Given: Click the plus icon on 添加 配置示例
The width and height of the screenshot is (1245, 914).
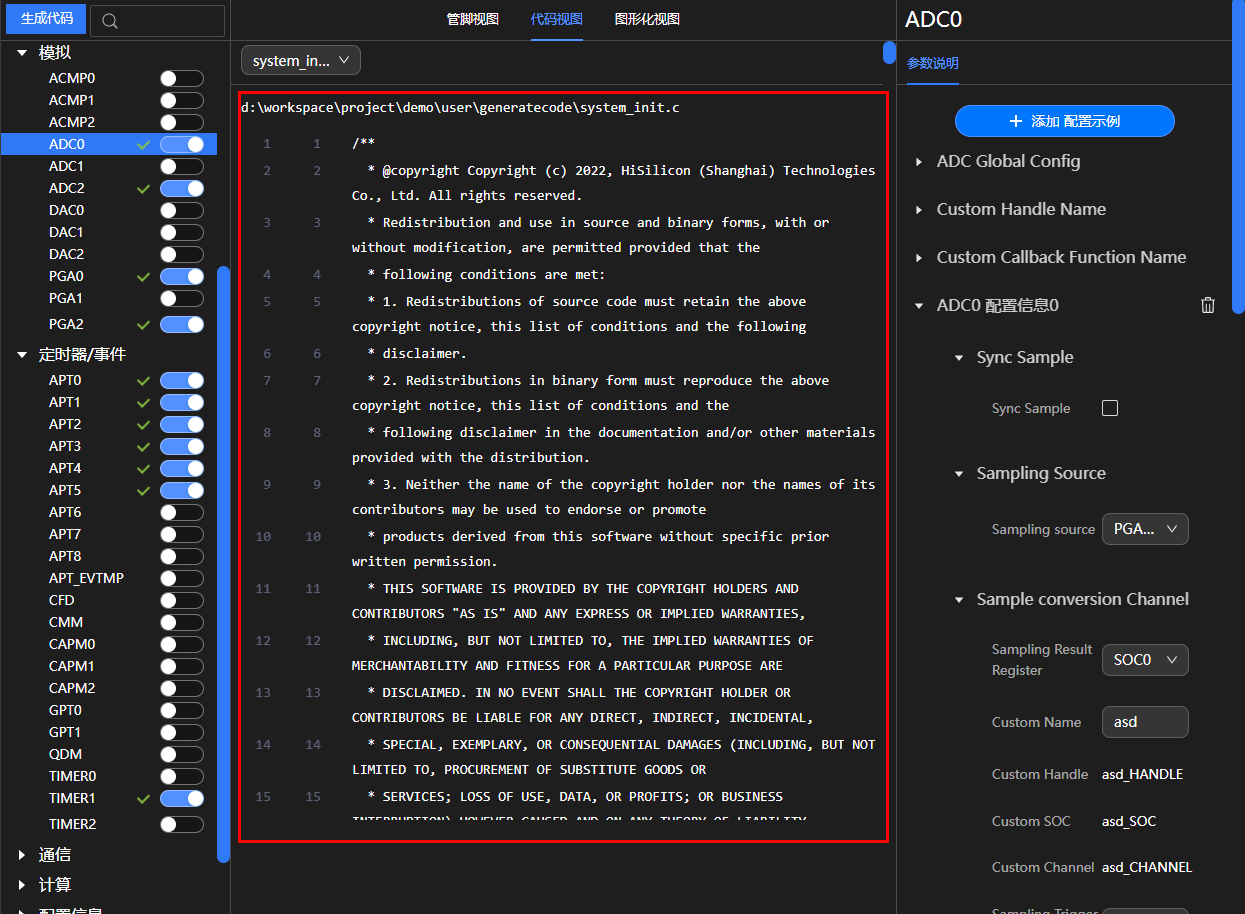Looking at the screenshot, I should tap(1016, 121).
